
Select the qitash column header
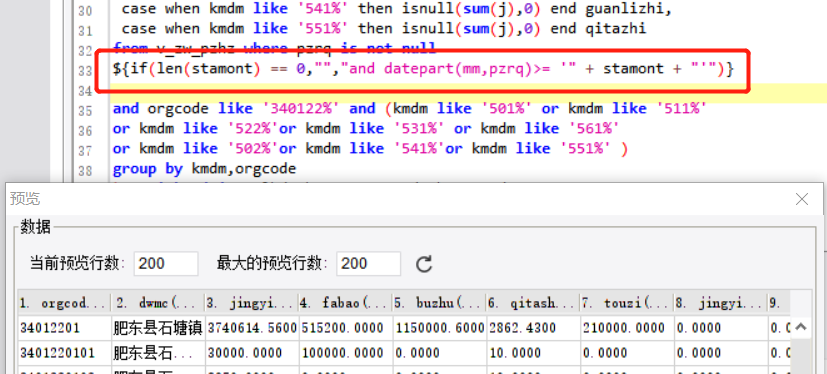point(533,302)
